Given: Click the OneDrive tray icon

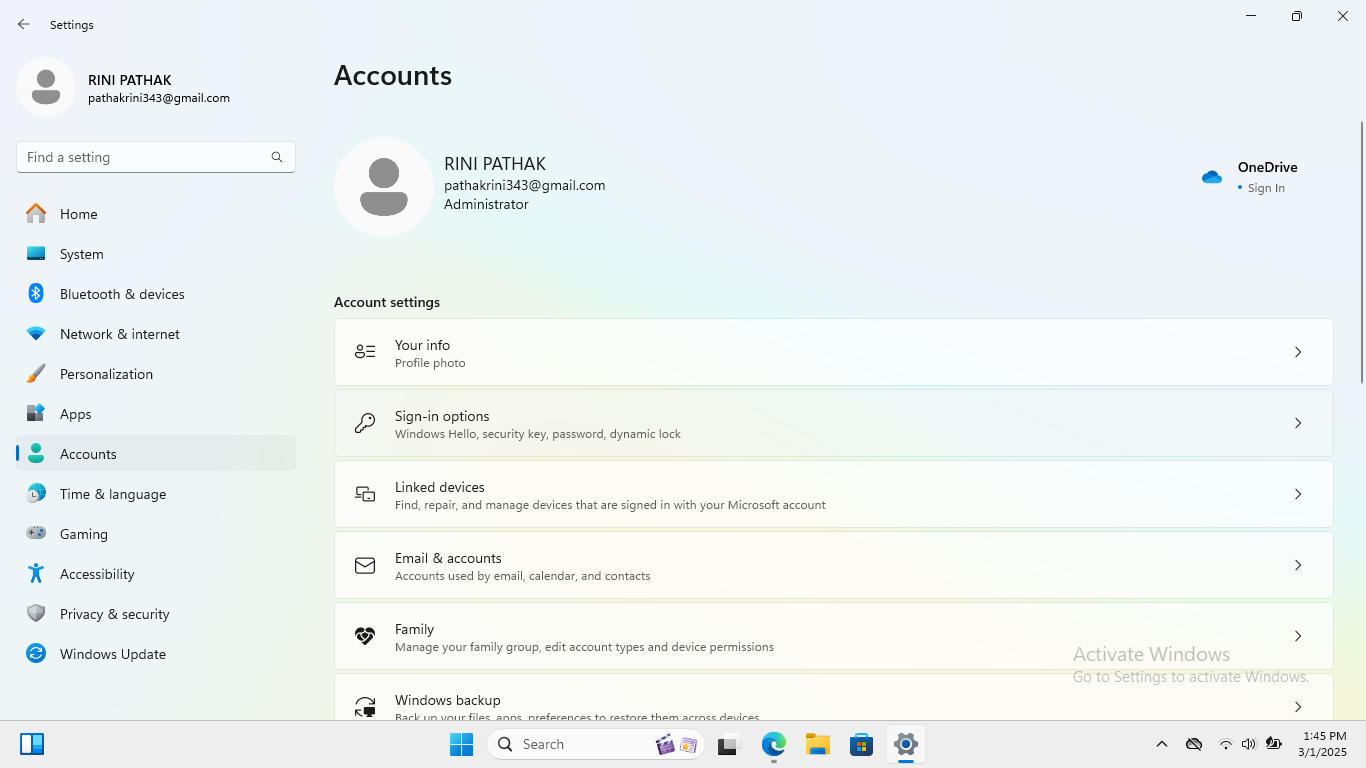Looking at the screenshot, I should (1193, 744).
